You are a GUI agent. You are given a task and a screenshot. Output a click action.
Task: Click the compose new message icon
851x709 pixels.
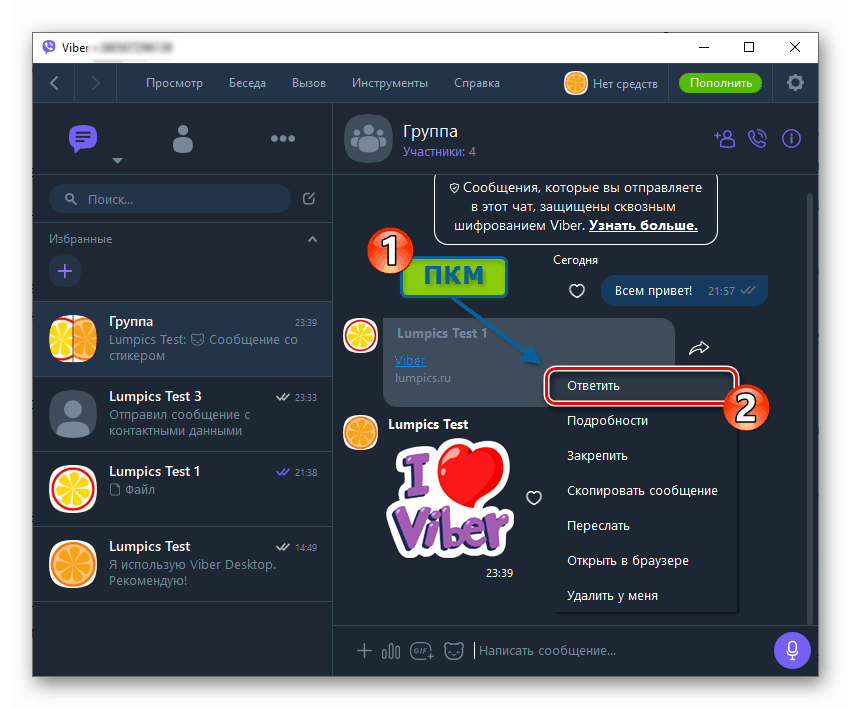tap(309, 199)
